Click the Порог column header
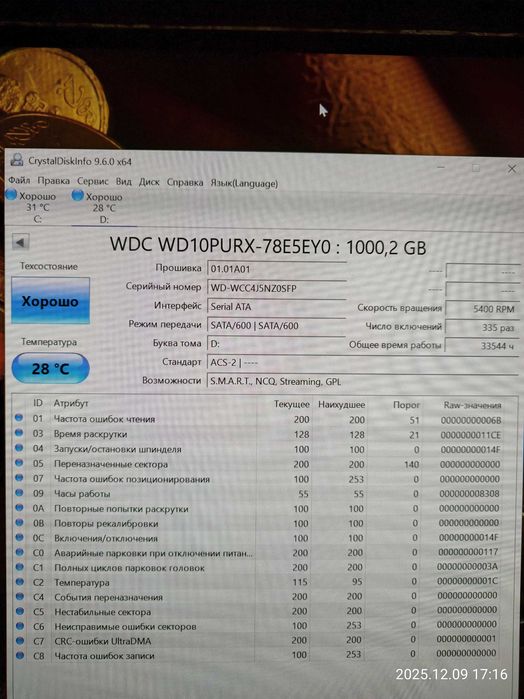 tap(406, 405)
